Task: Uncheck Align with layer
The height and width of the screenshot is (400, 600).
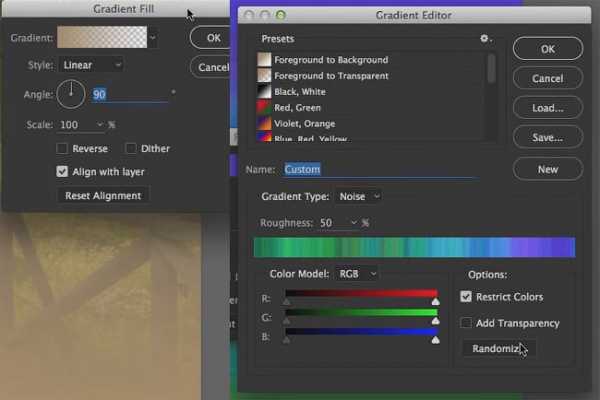Action: [x=63, y=172]
